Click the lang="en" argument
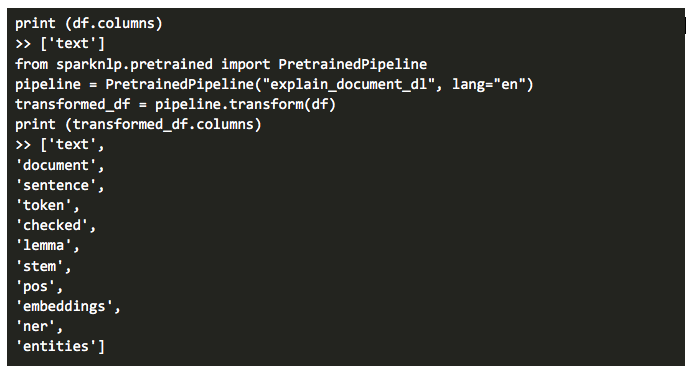Viewport: 696px width, 374px height. (x=489, y=84)
